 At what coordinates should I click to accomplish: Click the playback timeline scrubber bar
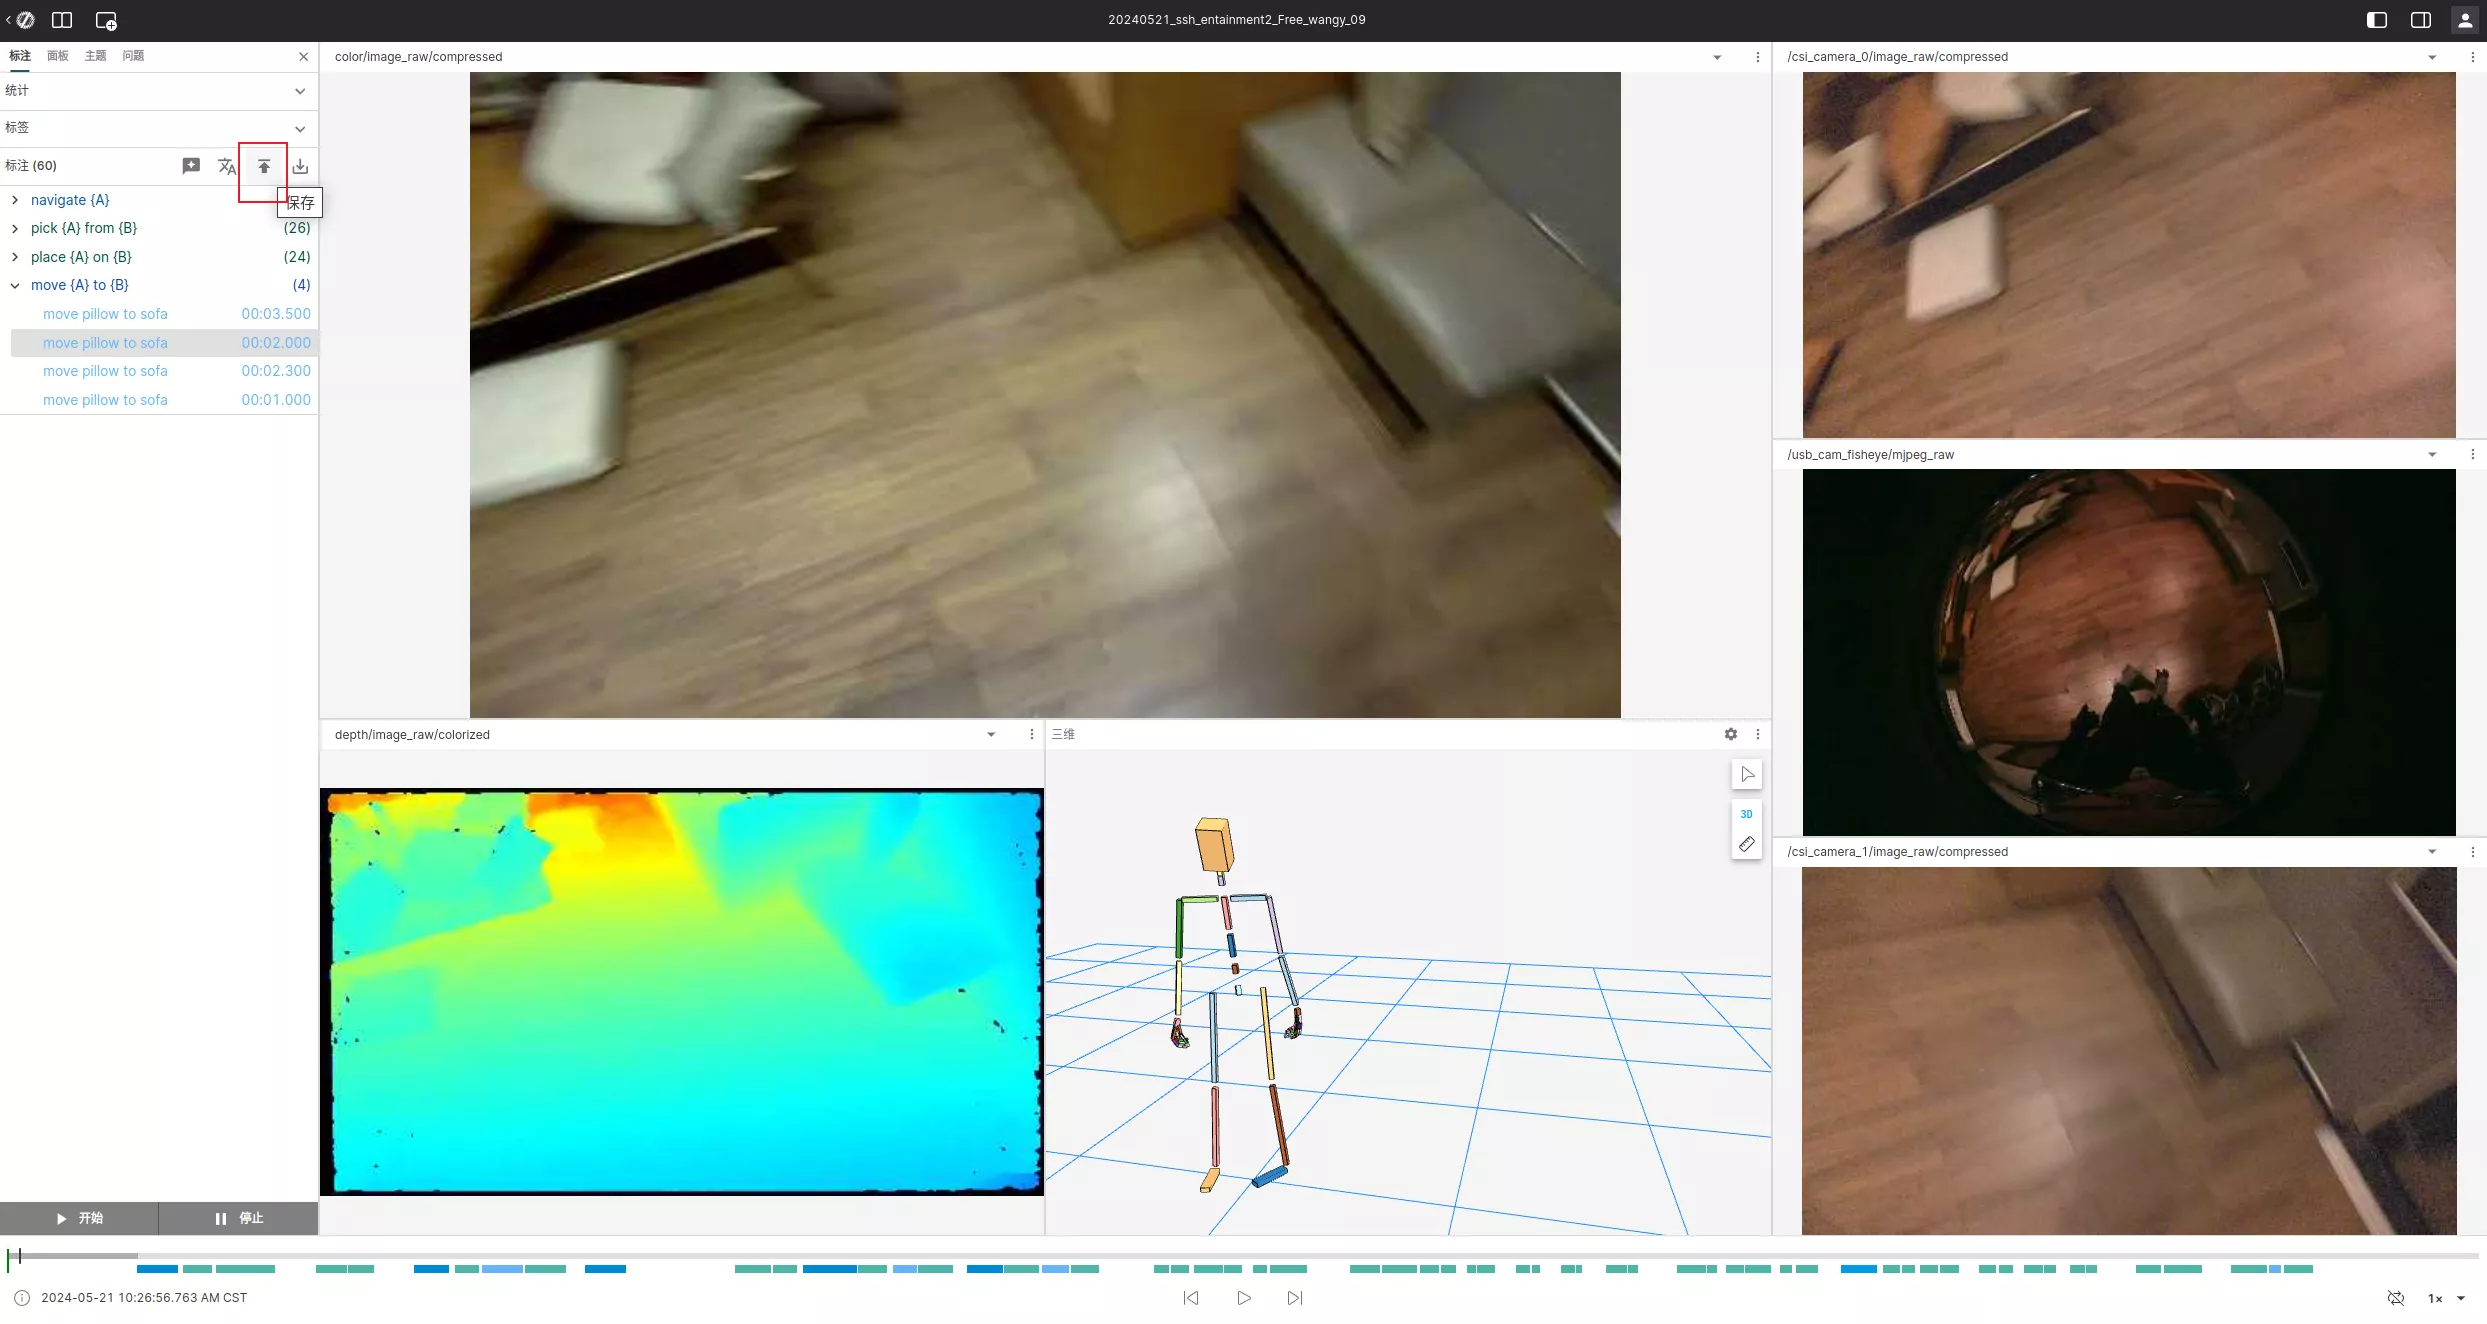1240,1255
